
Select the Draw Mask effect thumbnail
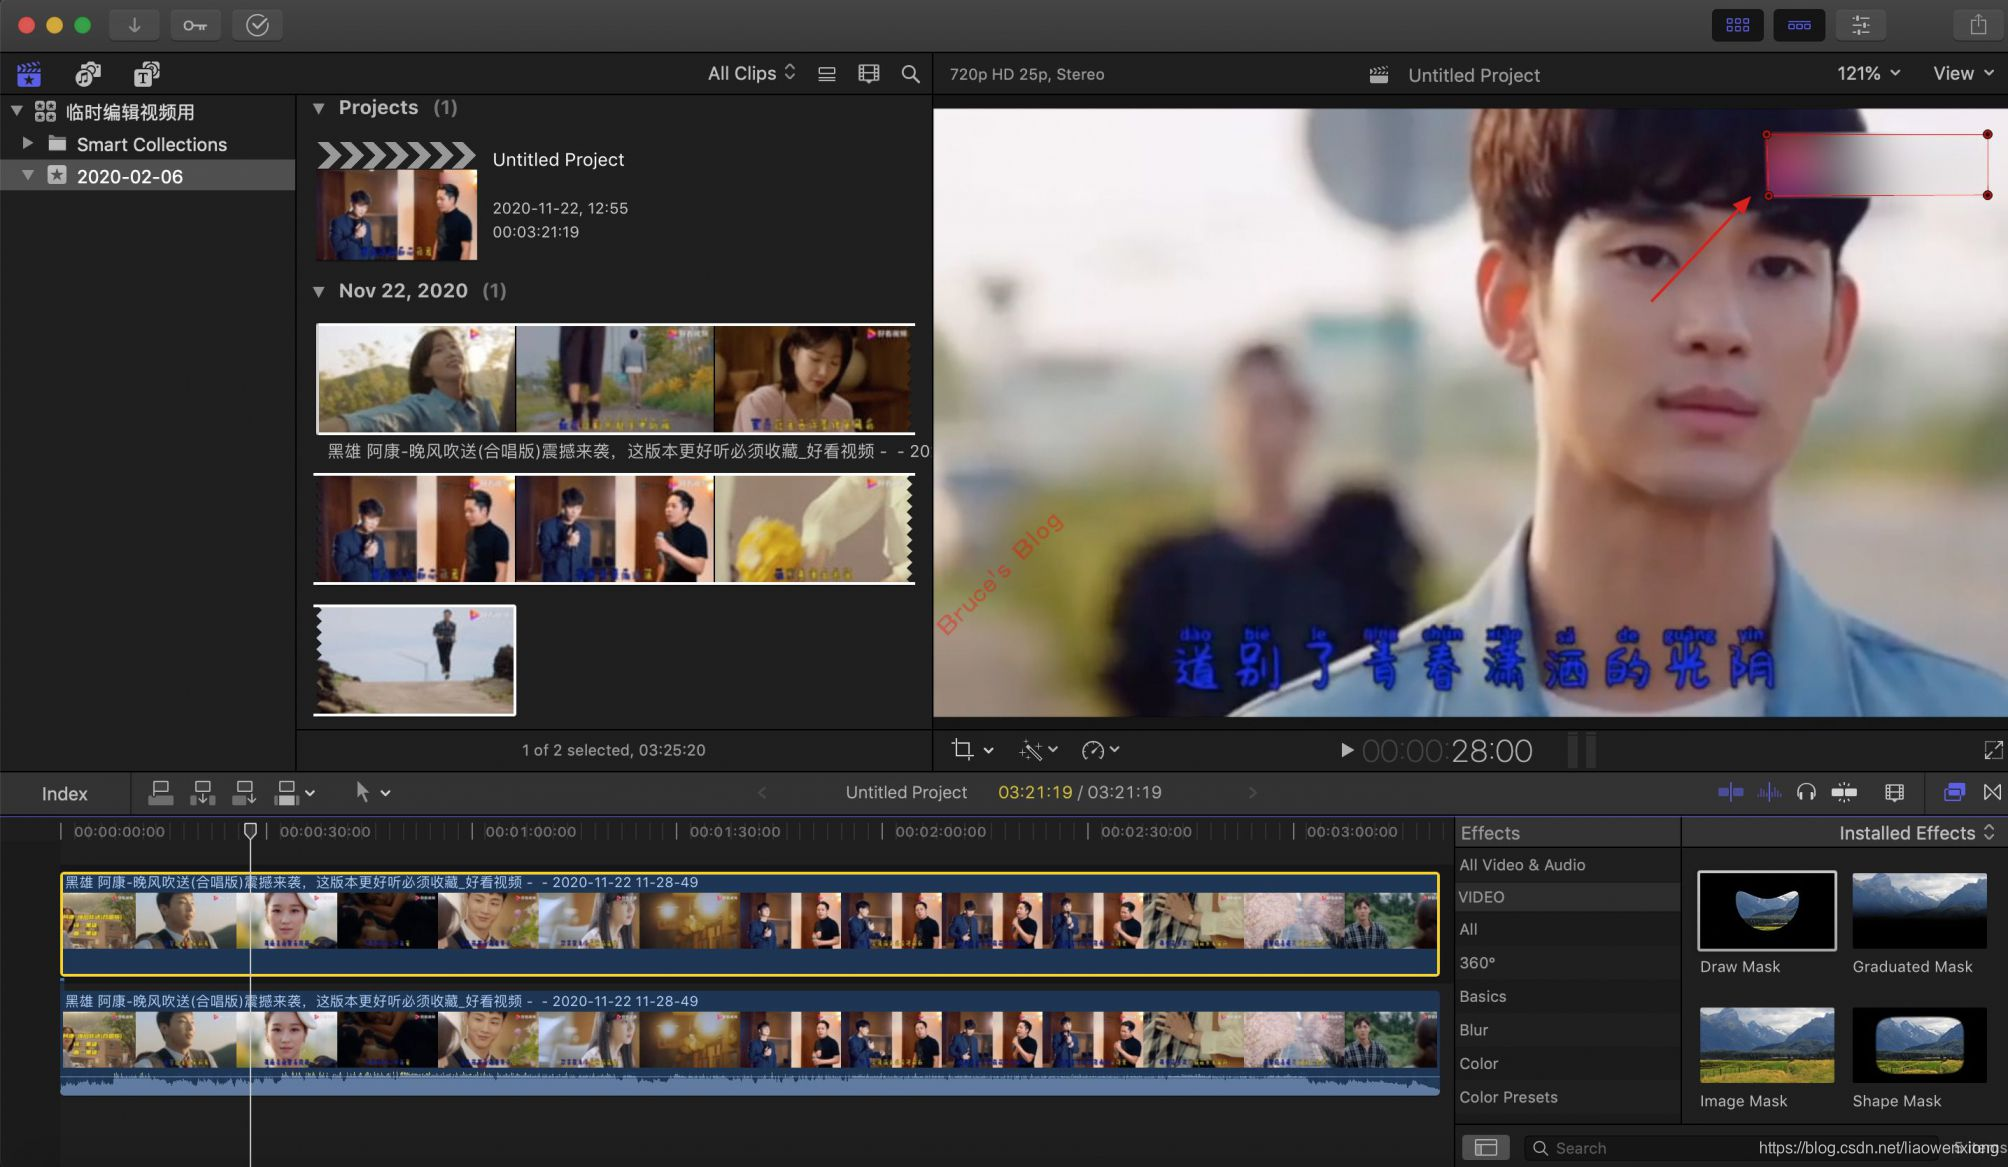pos(1766,911)
